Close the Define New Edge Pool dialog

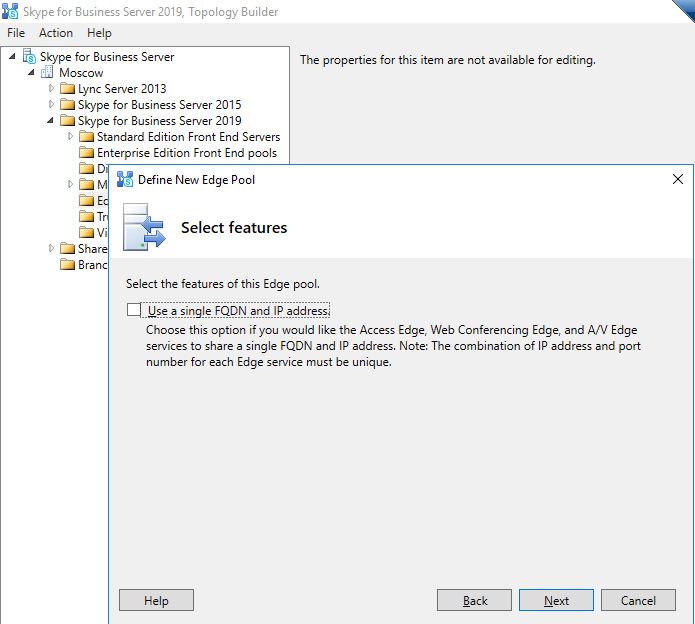(678, 179)
